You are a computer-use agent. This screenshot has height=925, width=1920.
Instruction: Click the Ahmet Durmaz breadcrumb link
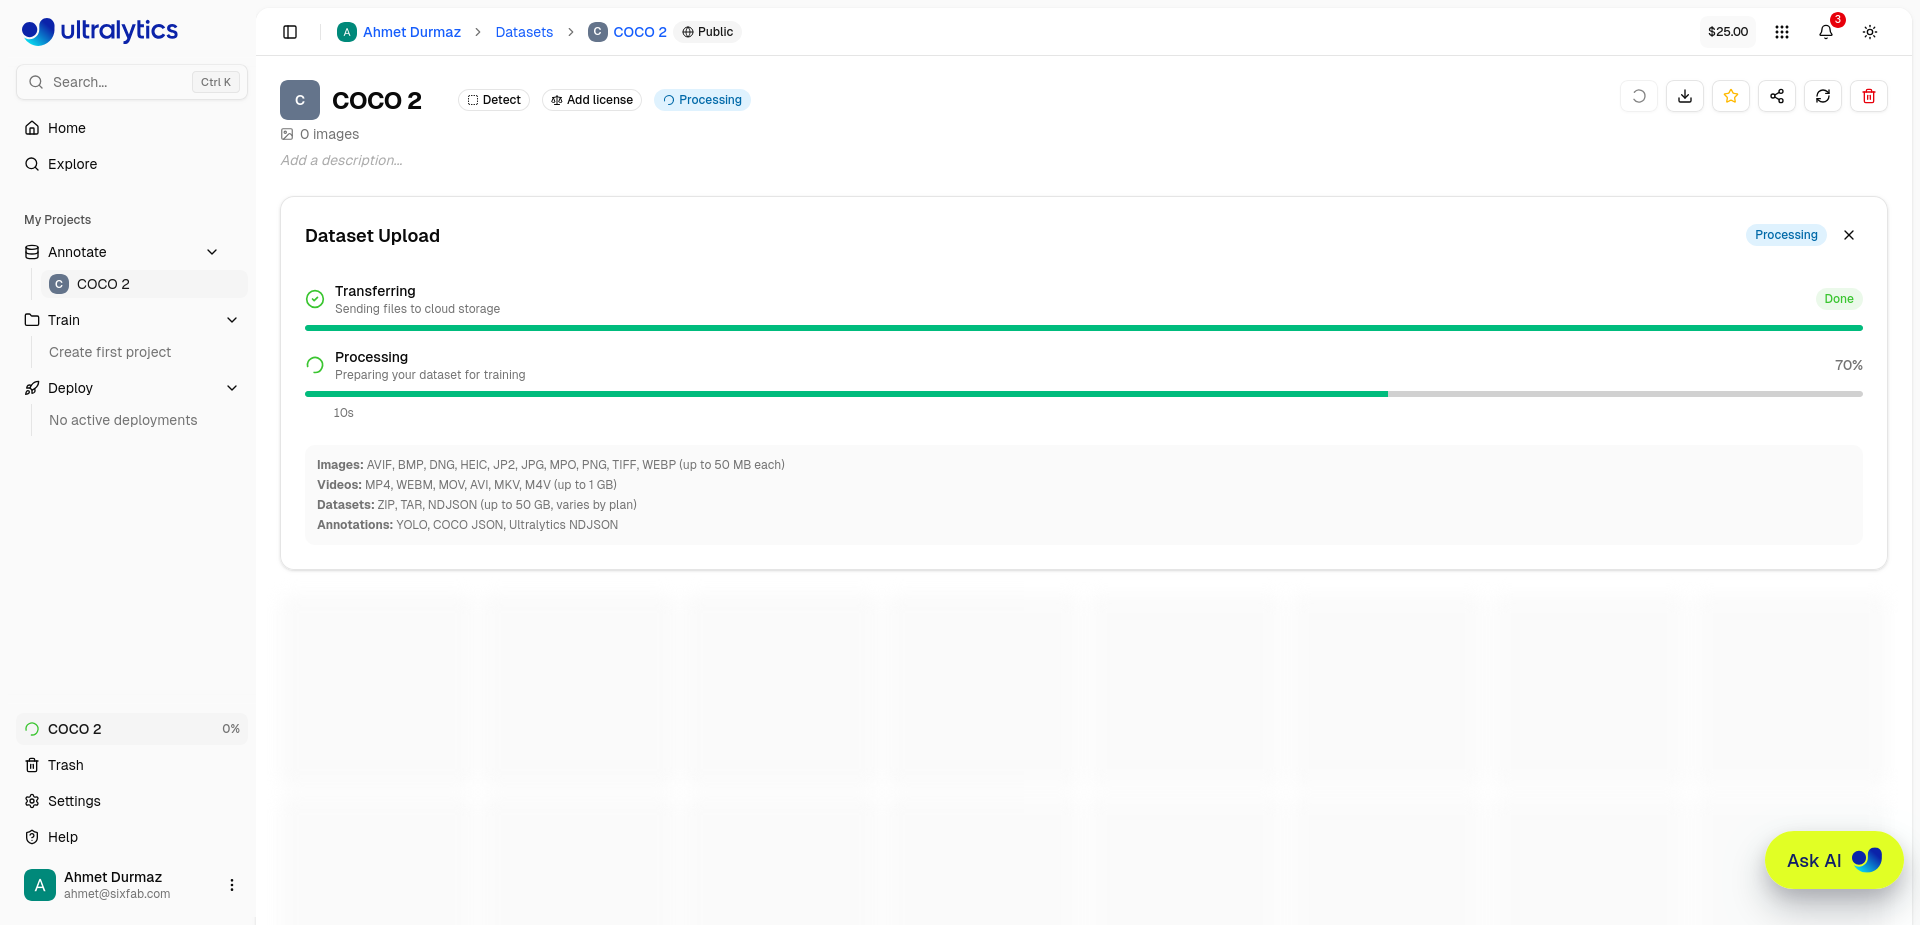(412, 32)
